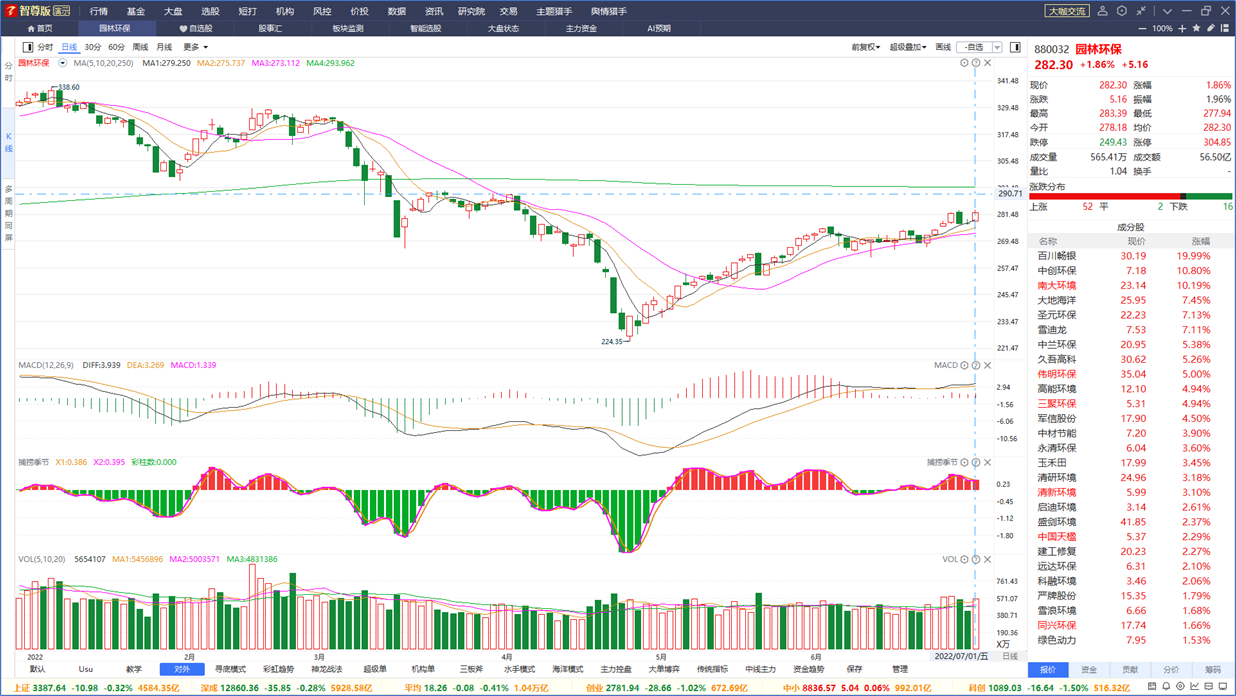The image size is (1236, 696).
Task: Click the layout list icon in the top-right toolbar
Action: tap(1226, 28)
